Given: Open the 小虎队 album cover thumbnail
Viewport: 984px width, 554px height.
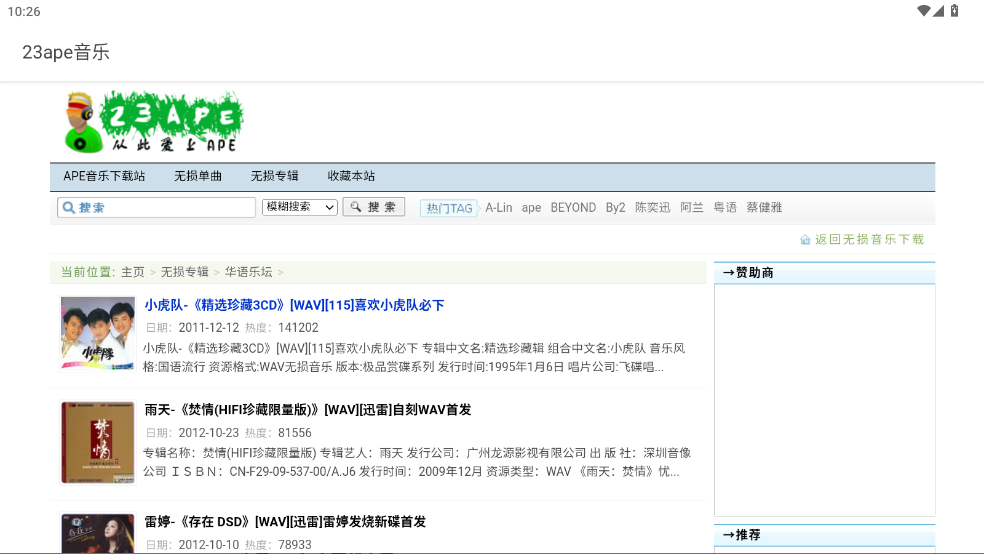Looking at the screenshot, I should [x=97, y=336].
